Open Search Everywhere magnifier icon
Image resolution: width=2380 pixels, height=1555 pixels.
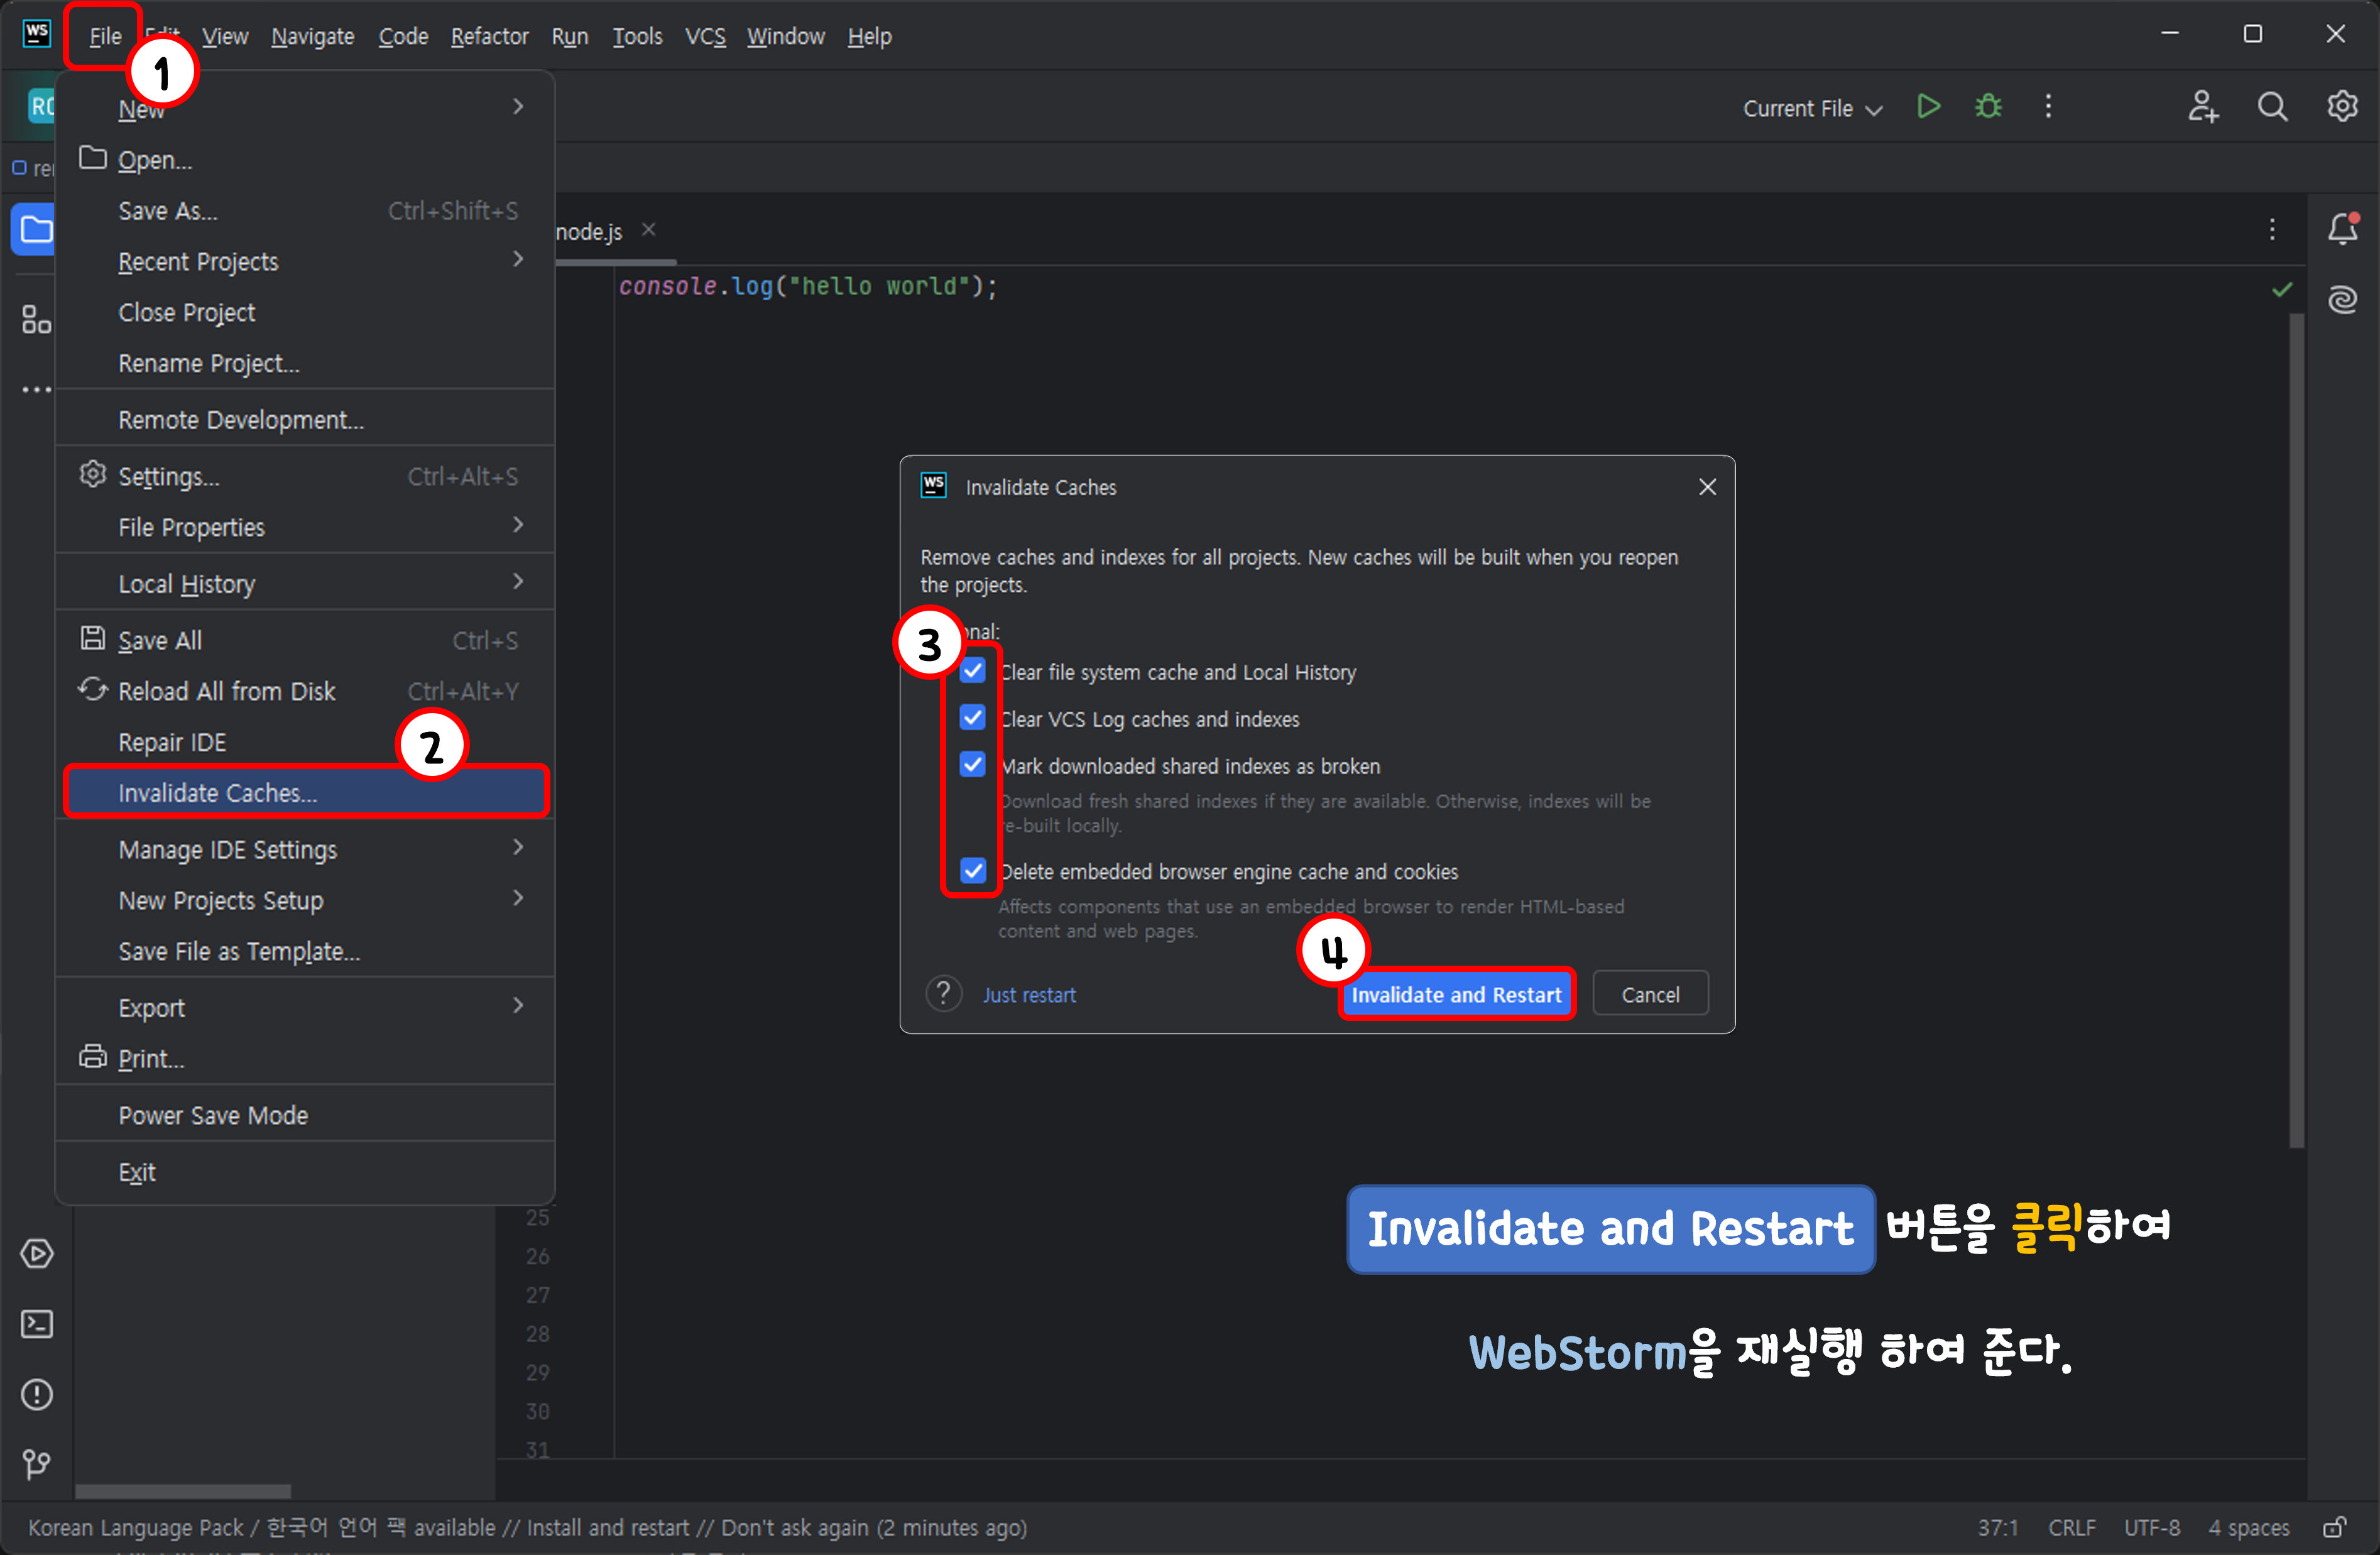(2272, 107)
